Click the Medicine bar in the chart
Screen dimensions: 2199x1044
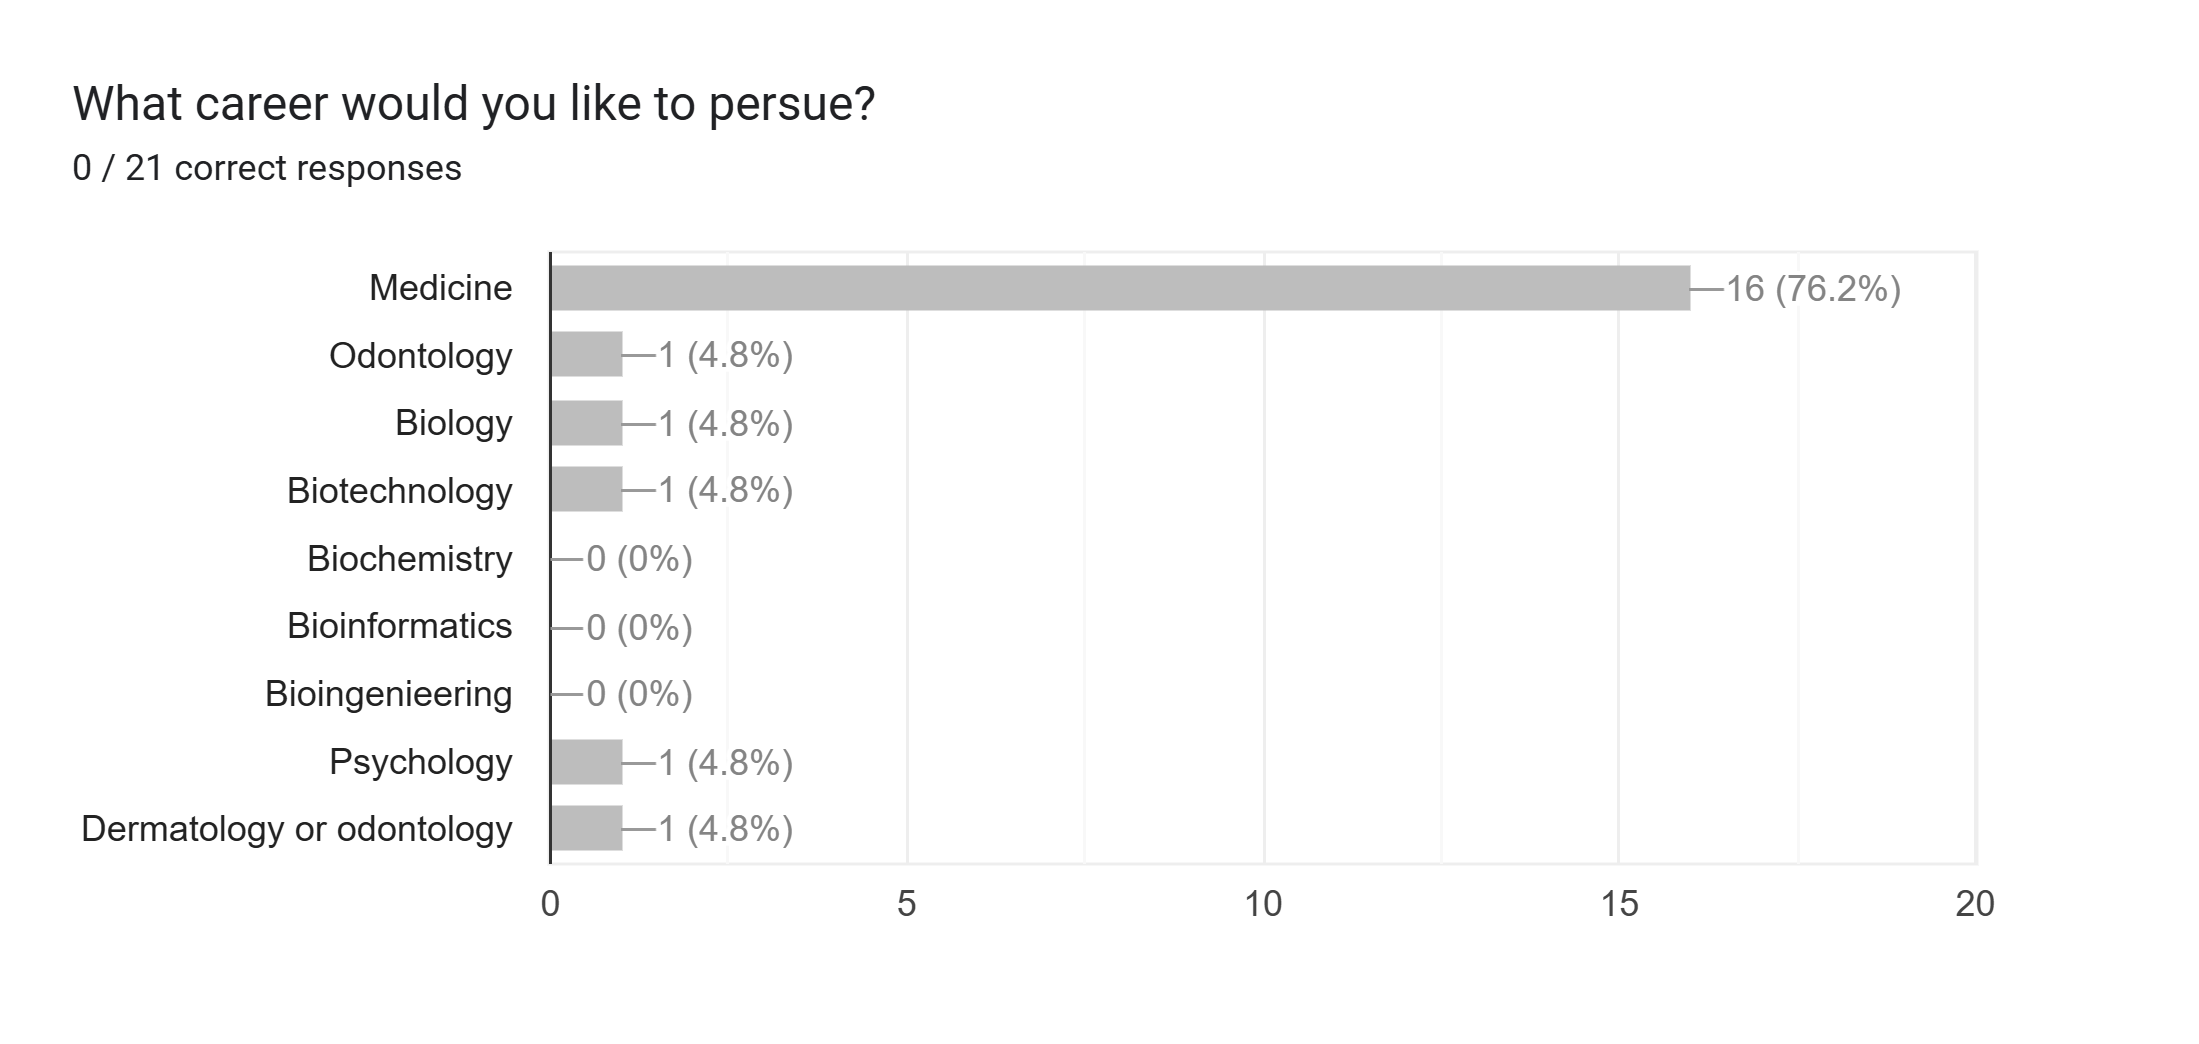[x=1120, y=288]
